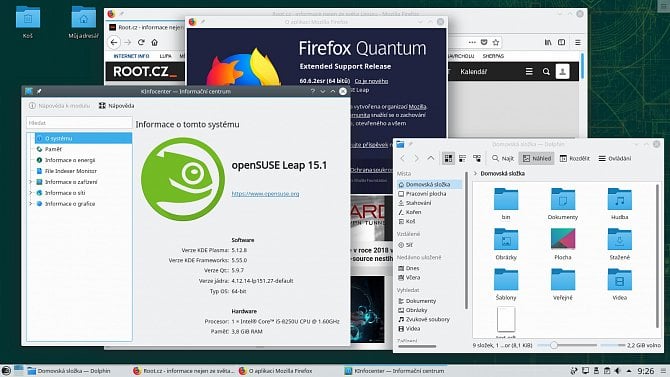Open Kalendář in Root.cz header

coord(473,72)
